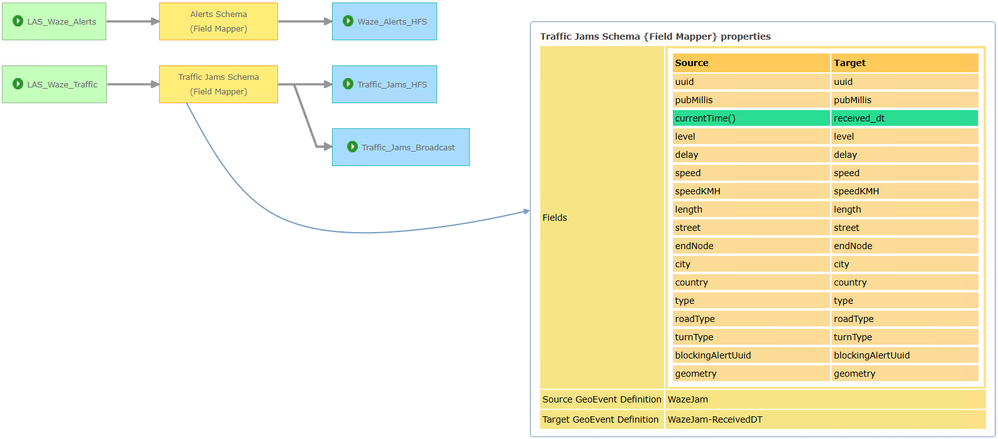Click the play icon on LAS_Waze_Alerts node
This screenshot has width=998, height=439.
tap(18, 21)
